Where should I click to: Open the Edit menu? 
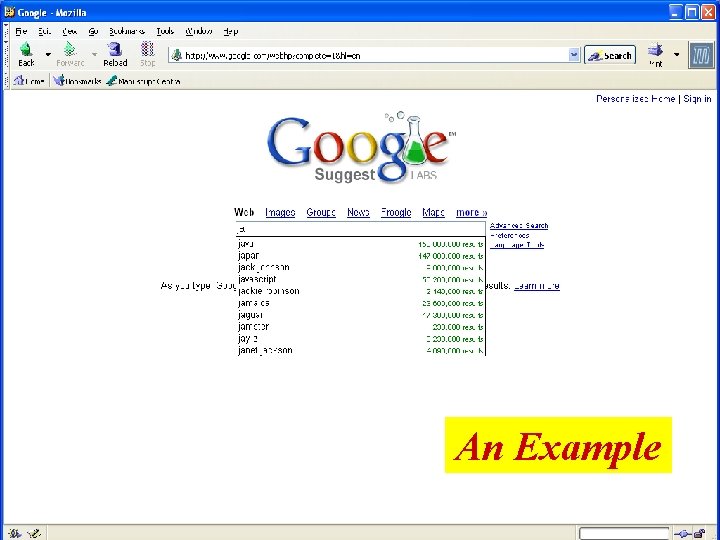coord(44,31)
